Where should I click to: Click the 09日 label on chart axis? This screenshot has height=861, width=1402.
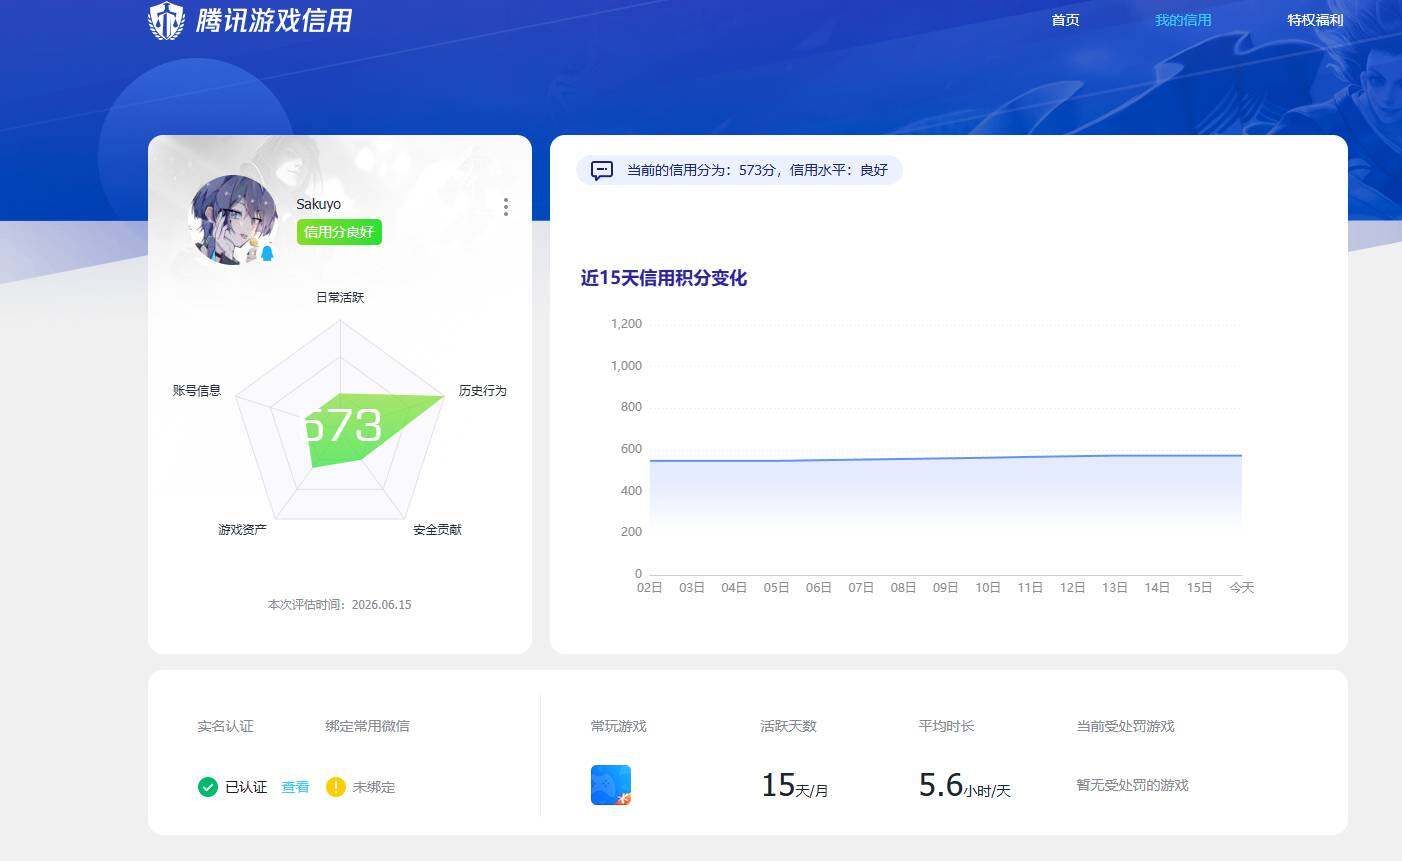[x=945, y=588]
